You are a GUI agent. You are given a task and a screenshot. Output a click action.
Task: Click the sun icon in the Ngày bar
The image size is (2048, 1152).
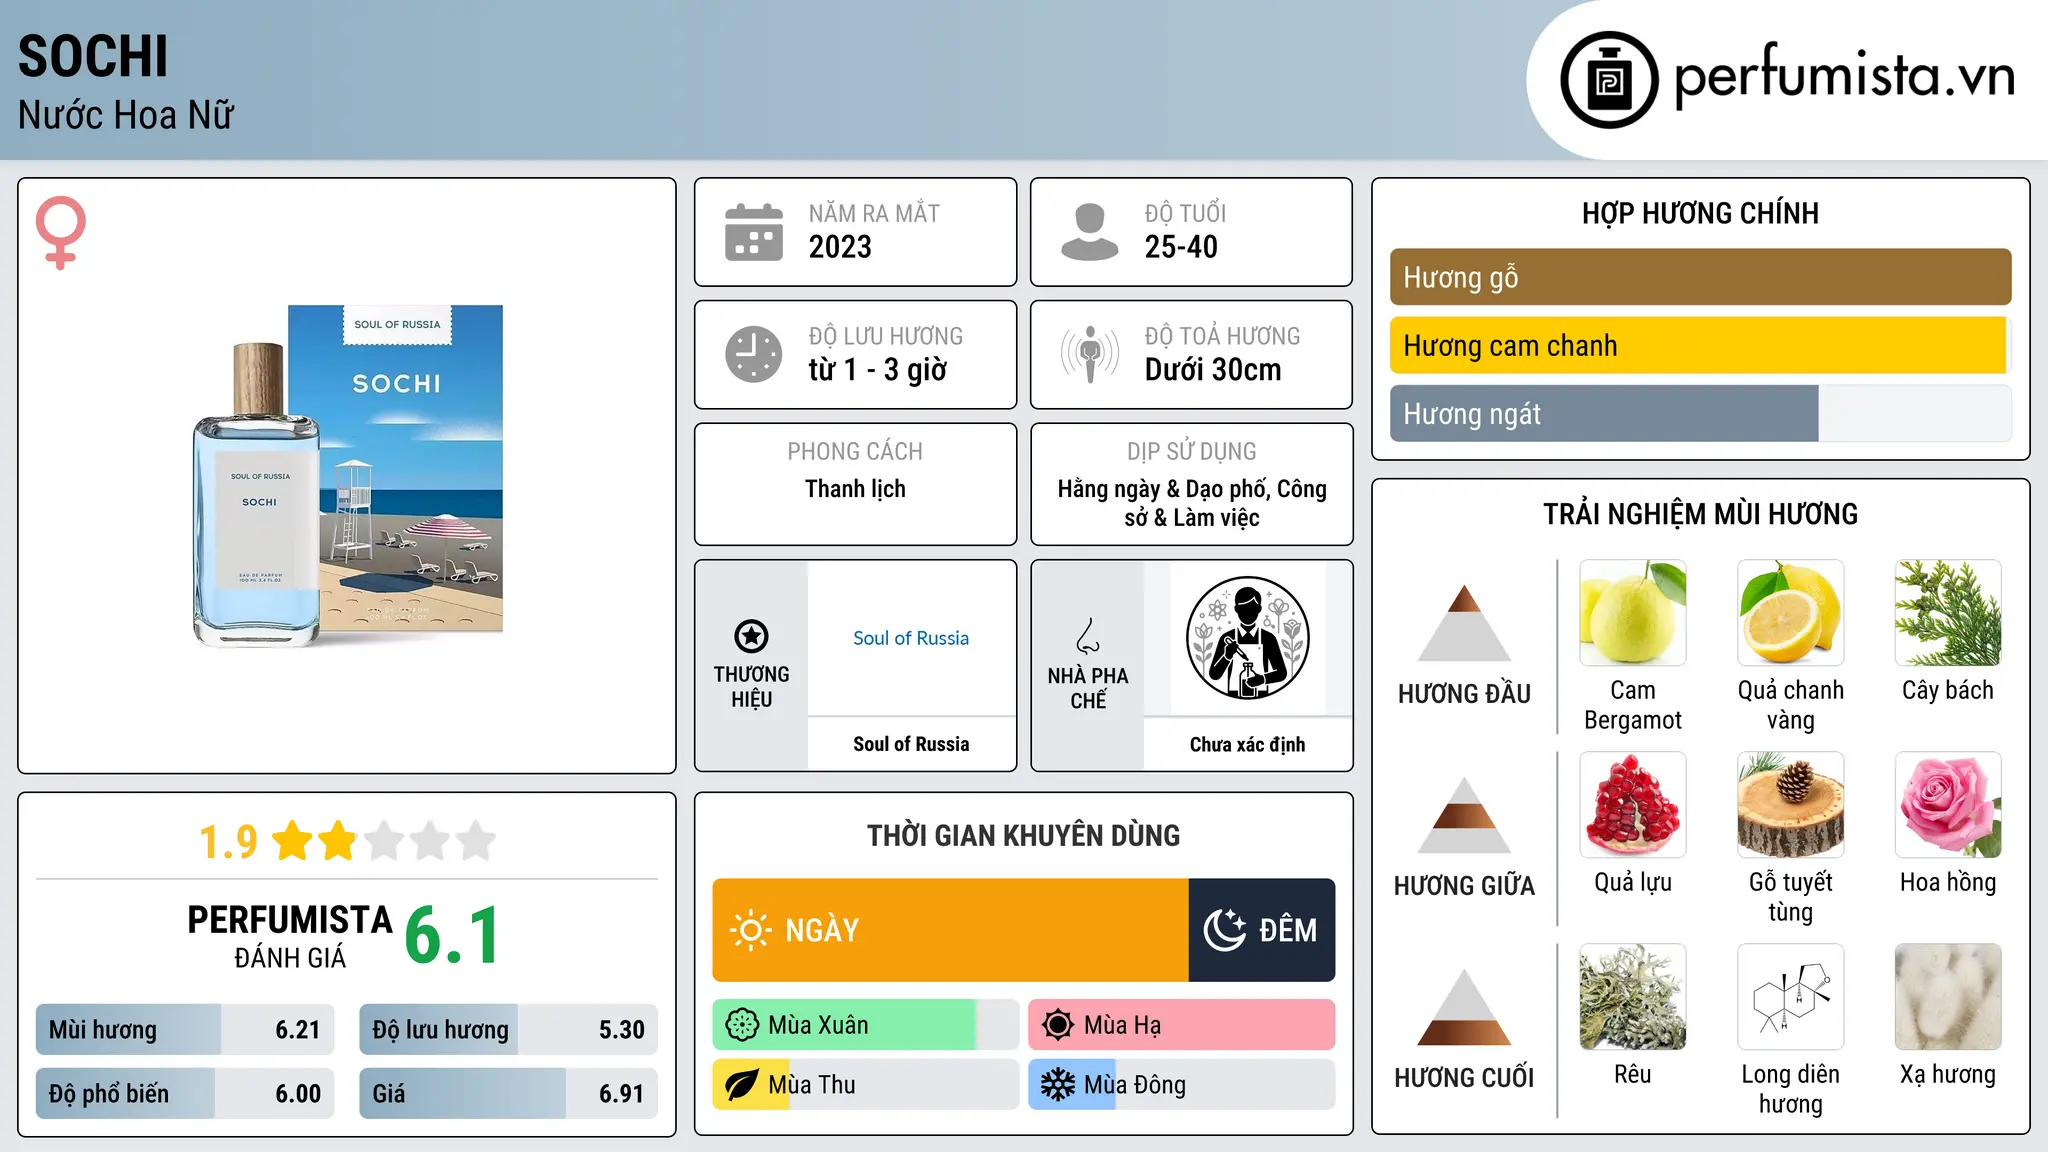click(750, 930)
